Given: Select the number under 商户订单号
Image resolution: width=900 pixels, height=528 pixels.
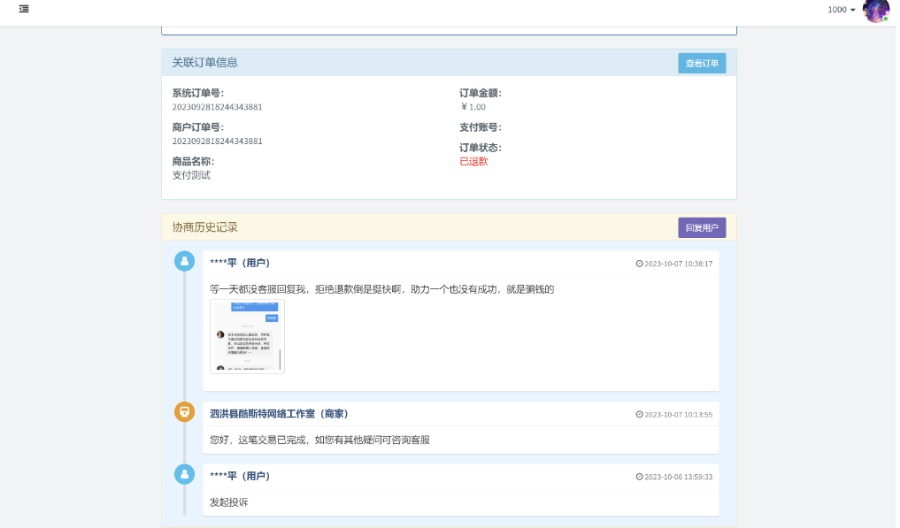Looking at the screenshot, I should [217, 141].
